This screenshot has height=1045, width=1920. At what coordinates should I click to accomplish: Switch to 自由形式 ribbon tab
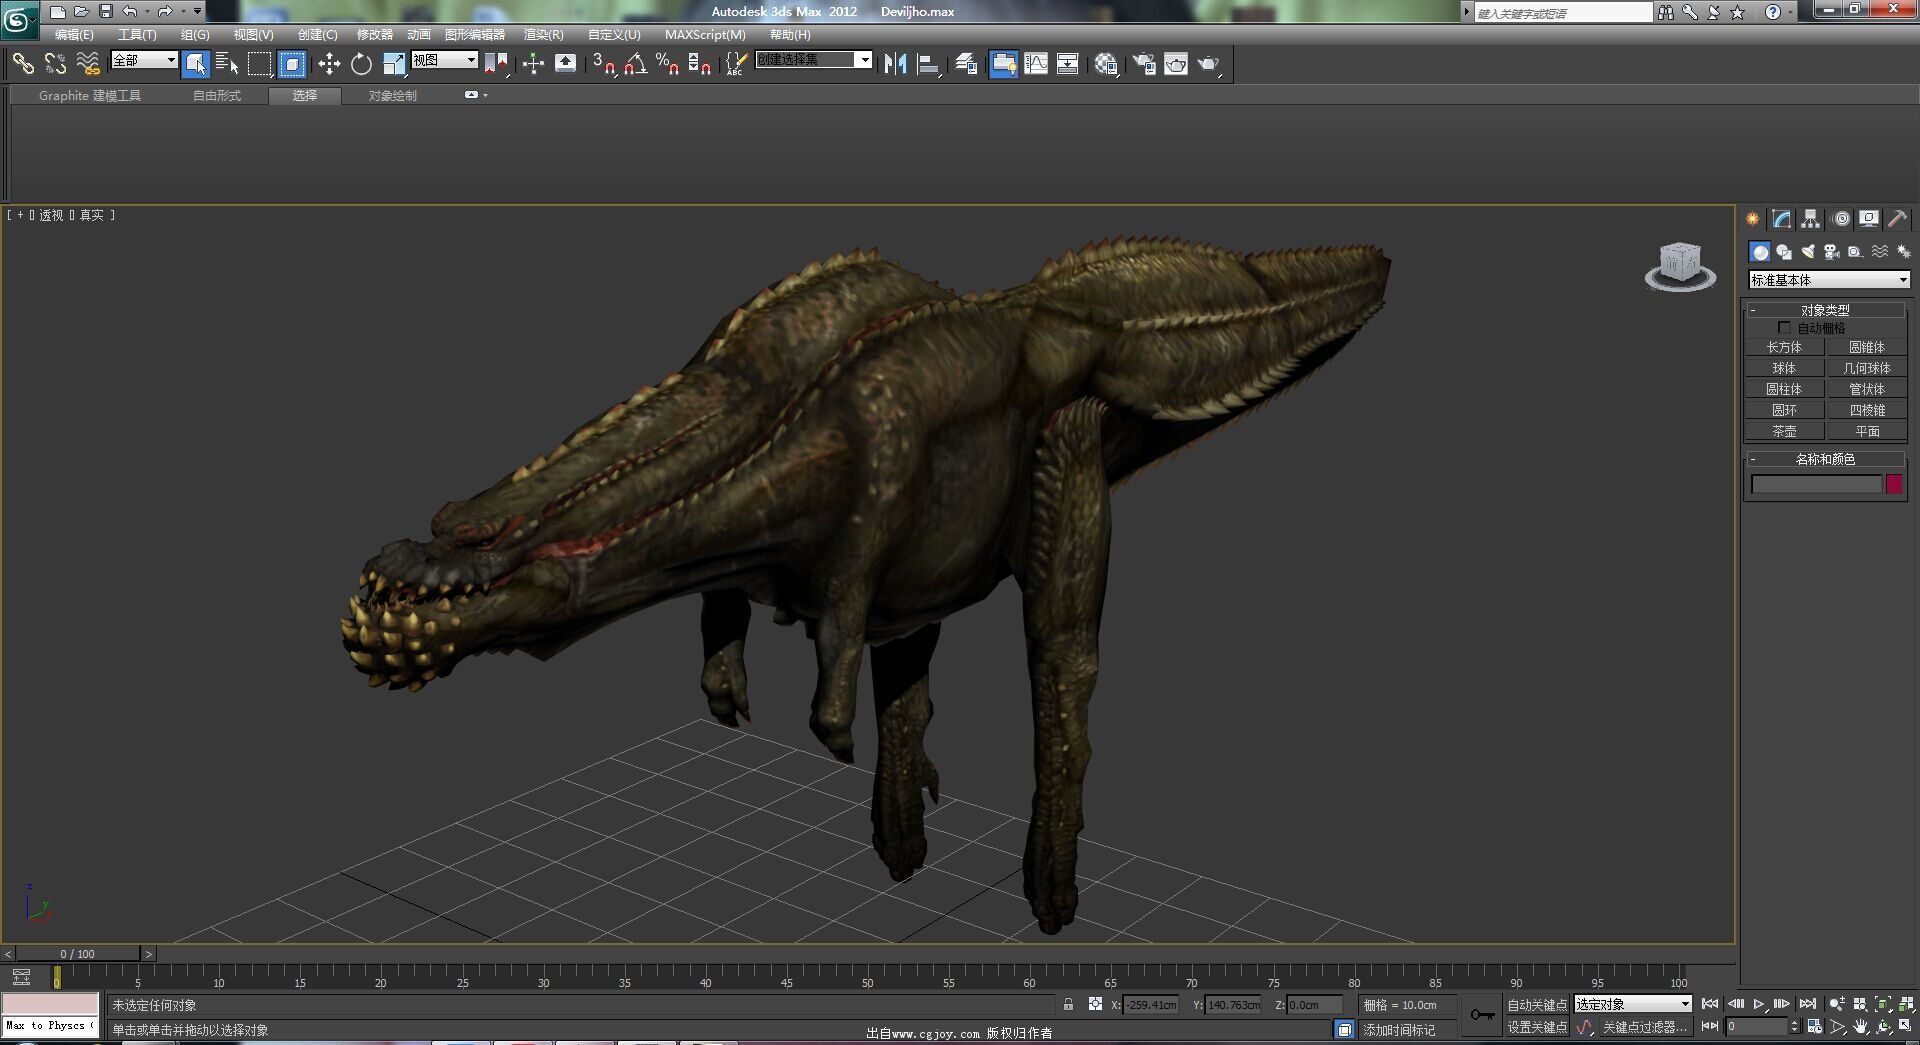click(x=217, y=96)
